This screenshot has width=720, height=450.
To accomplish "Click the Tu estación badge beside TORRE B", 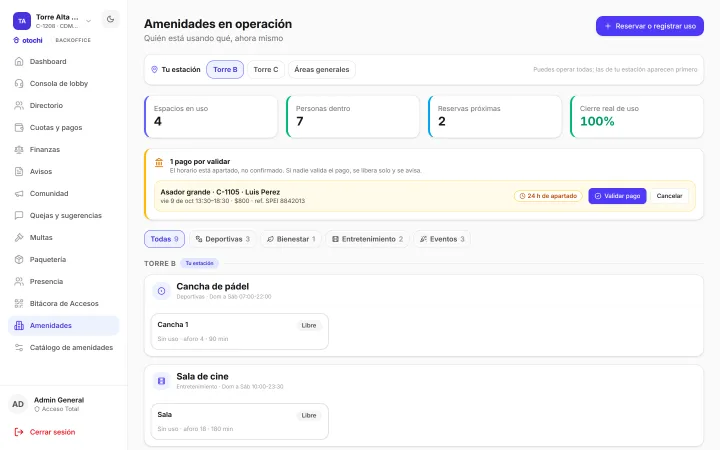I will click(x=199, y=264).
